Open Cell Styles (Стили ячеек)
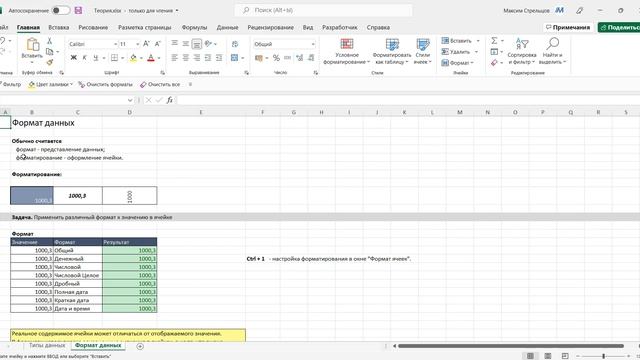Screen dimensions: 640x360 (x=422, y=51)
